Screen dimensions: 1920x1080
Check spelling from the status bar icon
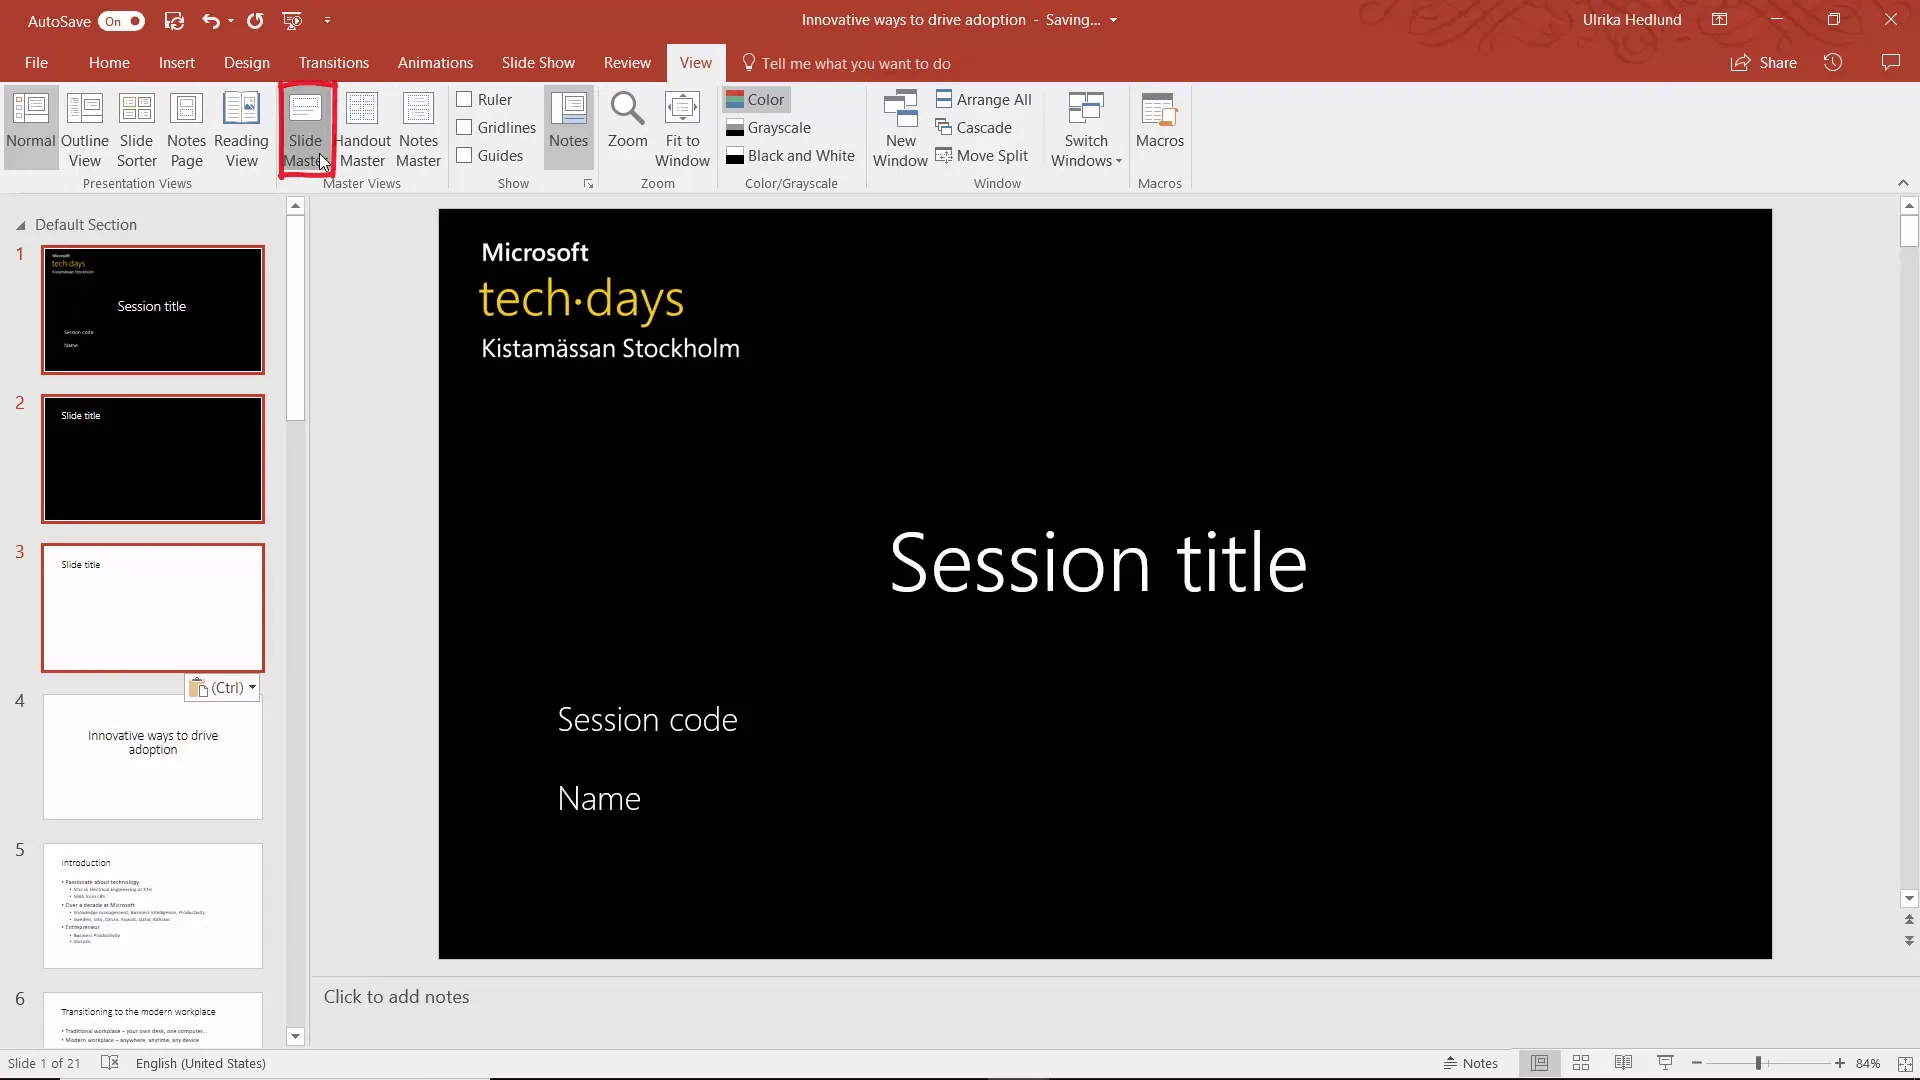110,1063
